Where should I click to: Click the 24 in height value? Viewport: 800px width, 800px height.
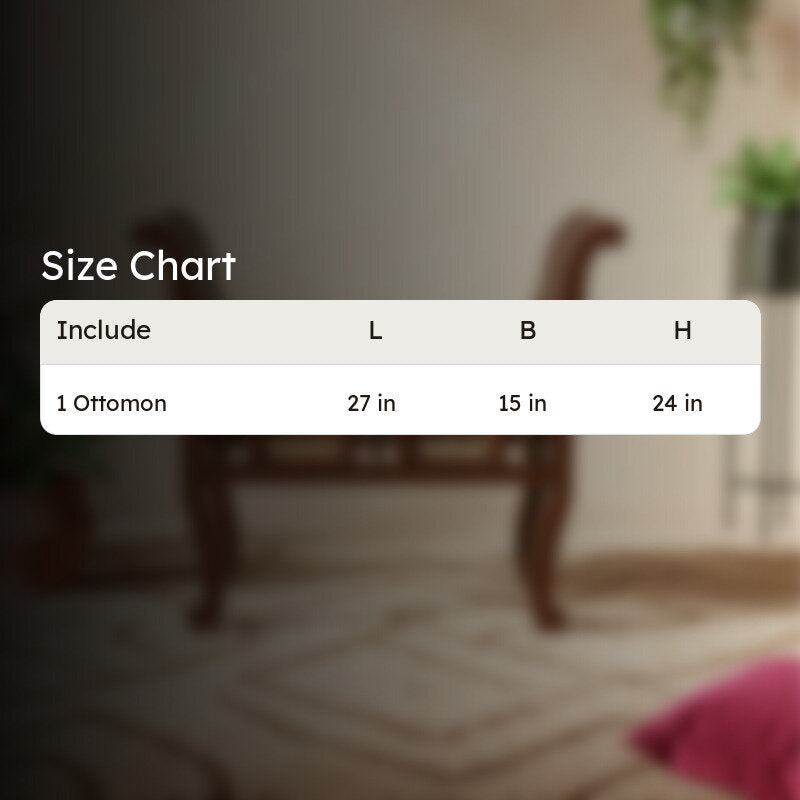(678, 403)
